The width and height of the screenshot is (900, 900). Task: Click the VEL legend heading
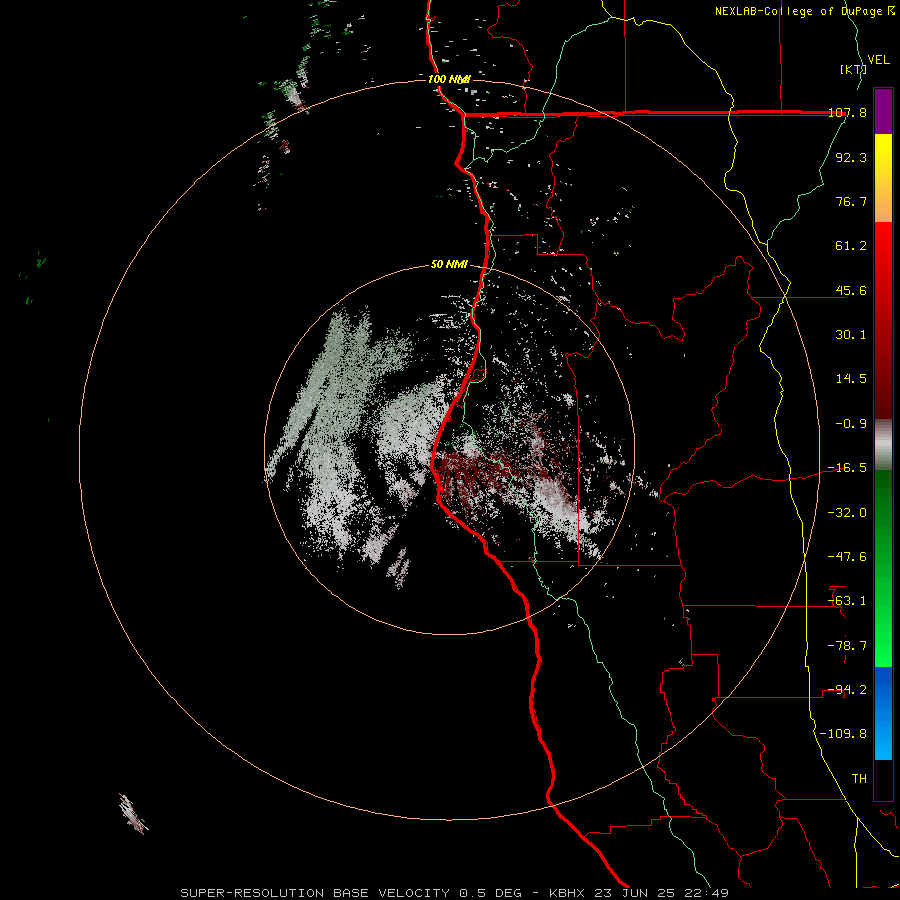(x=878, y=60)
